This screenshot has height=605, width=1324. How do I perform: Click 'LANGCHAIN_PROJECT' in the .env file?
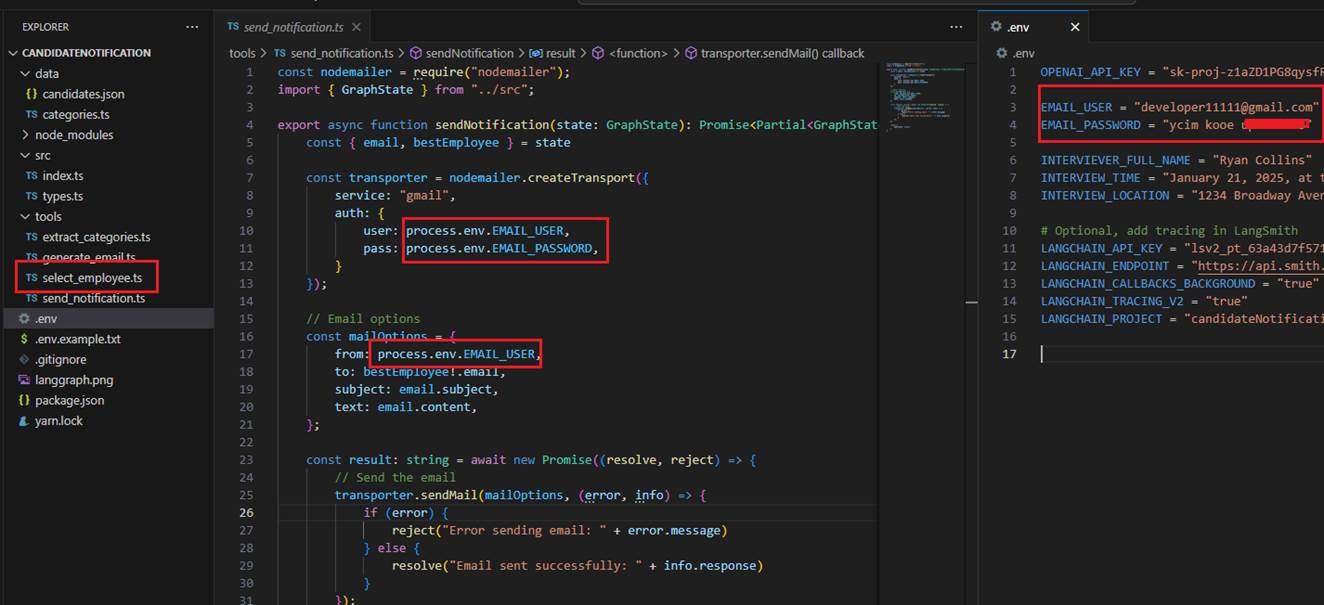[x=1101, y=319]
